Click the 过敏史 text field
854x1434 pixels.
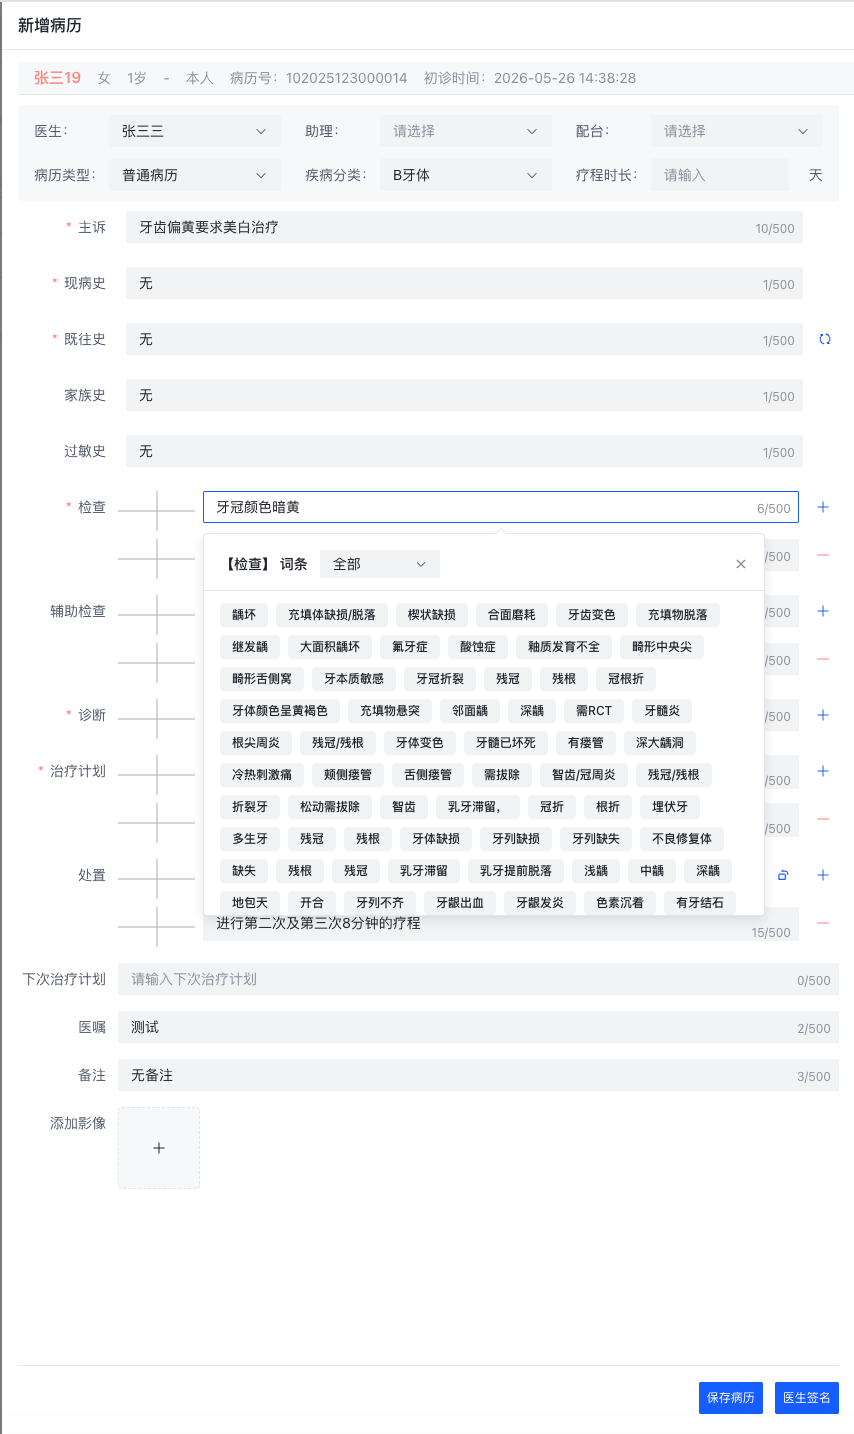[464, 451]
